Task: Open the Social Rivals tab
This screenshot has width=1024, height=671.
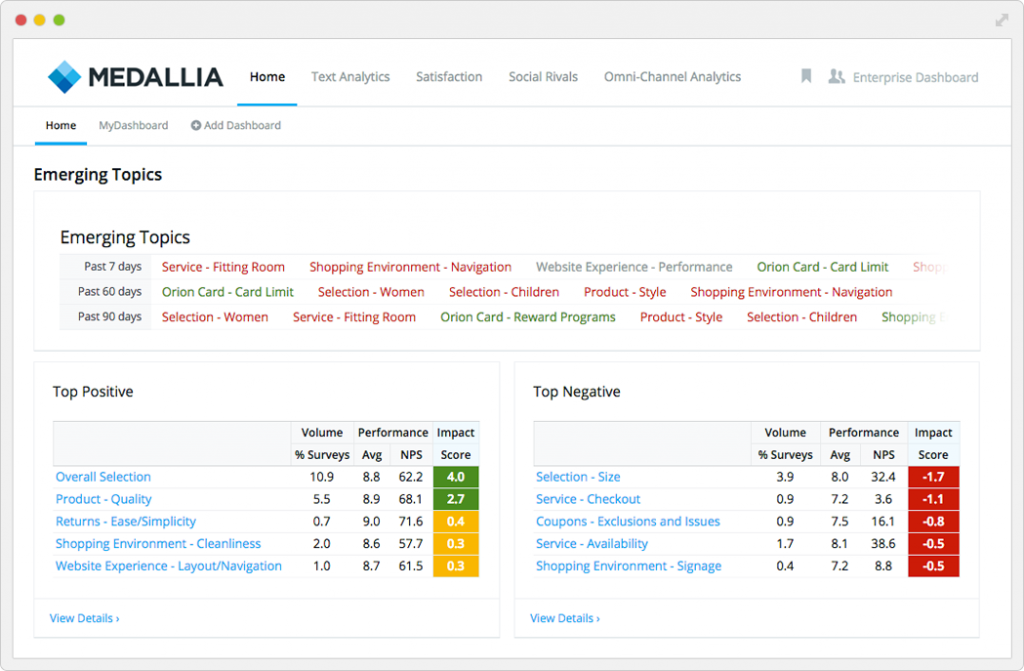Action: [x=543, y=77]
